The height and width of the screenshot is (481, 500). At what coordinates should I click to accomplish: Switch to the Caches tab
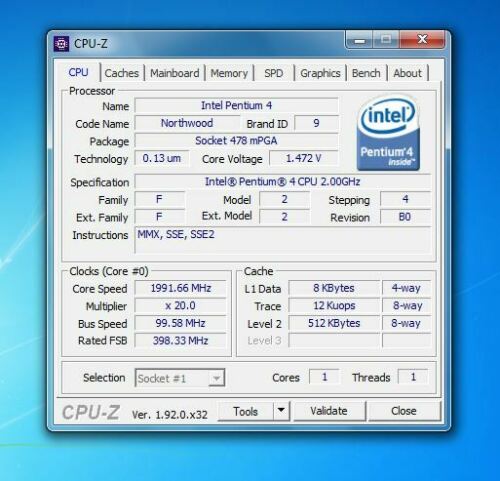pos(122,73)
